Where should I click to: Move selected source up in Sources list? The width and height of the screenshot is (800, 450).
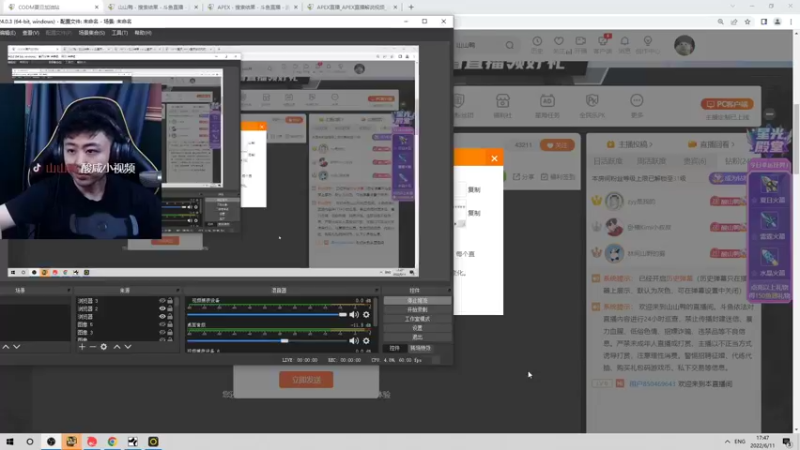(x=117, y=347)
